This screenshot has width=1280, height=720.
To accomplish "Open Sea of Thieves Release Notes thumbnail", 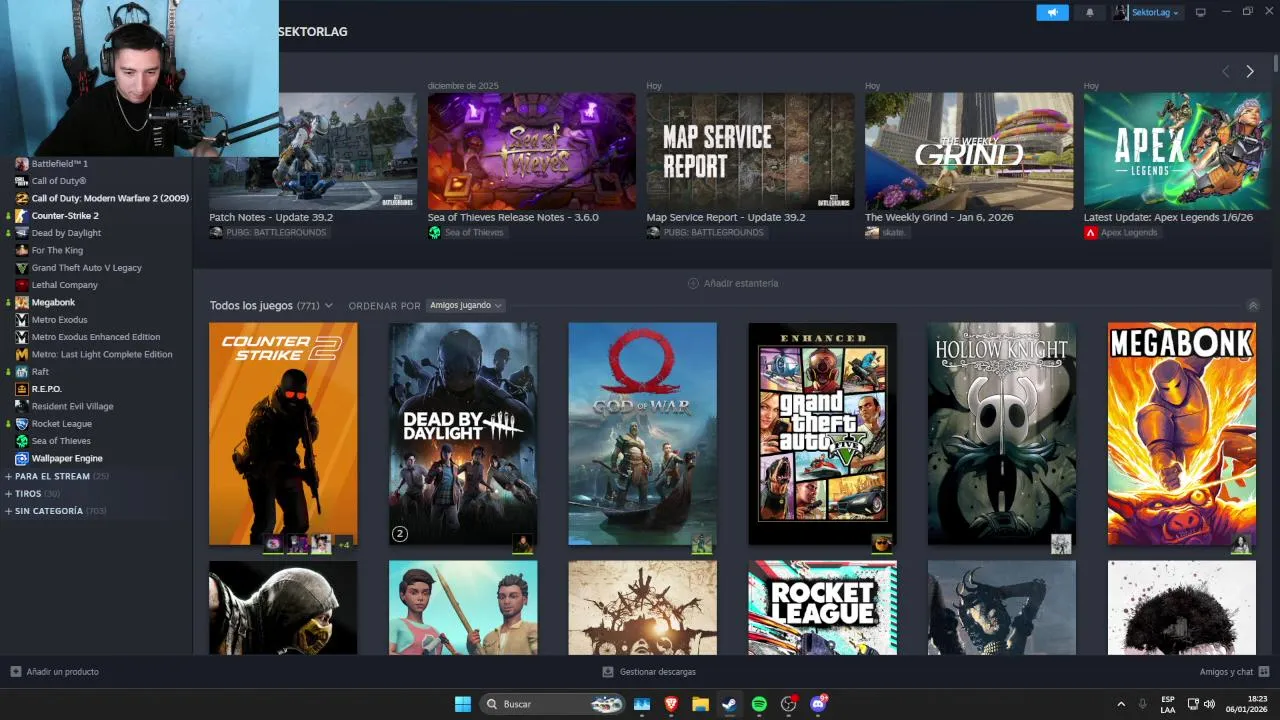I will (x=532, y=151).
